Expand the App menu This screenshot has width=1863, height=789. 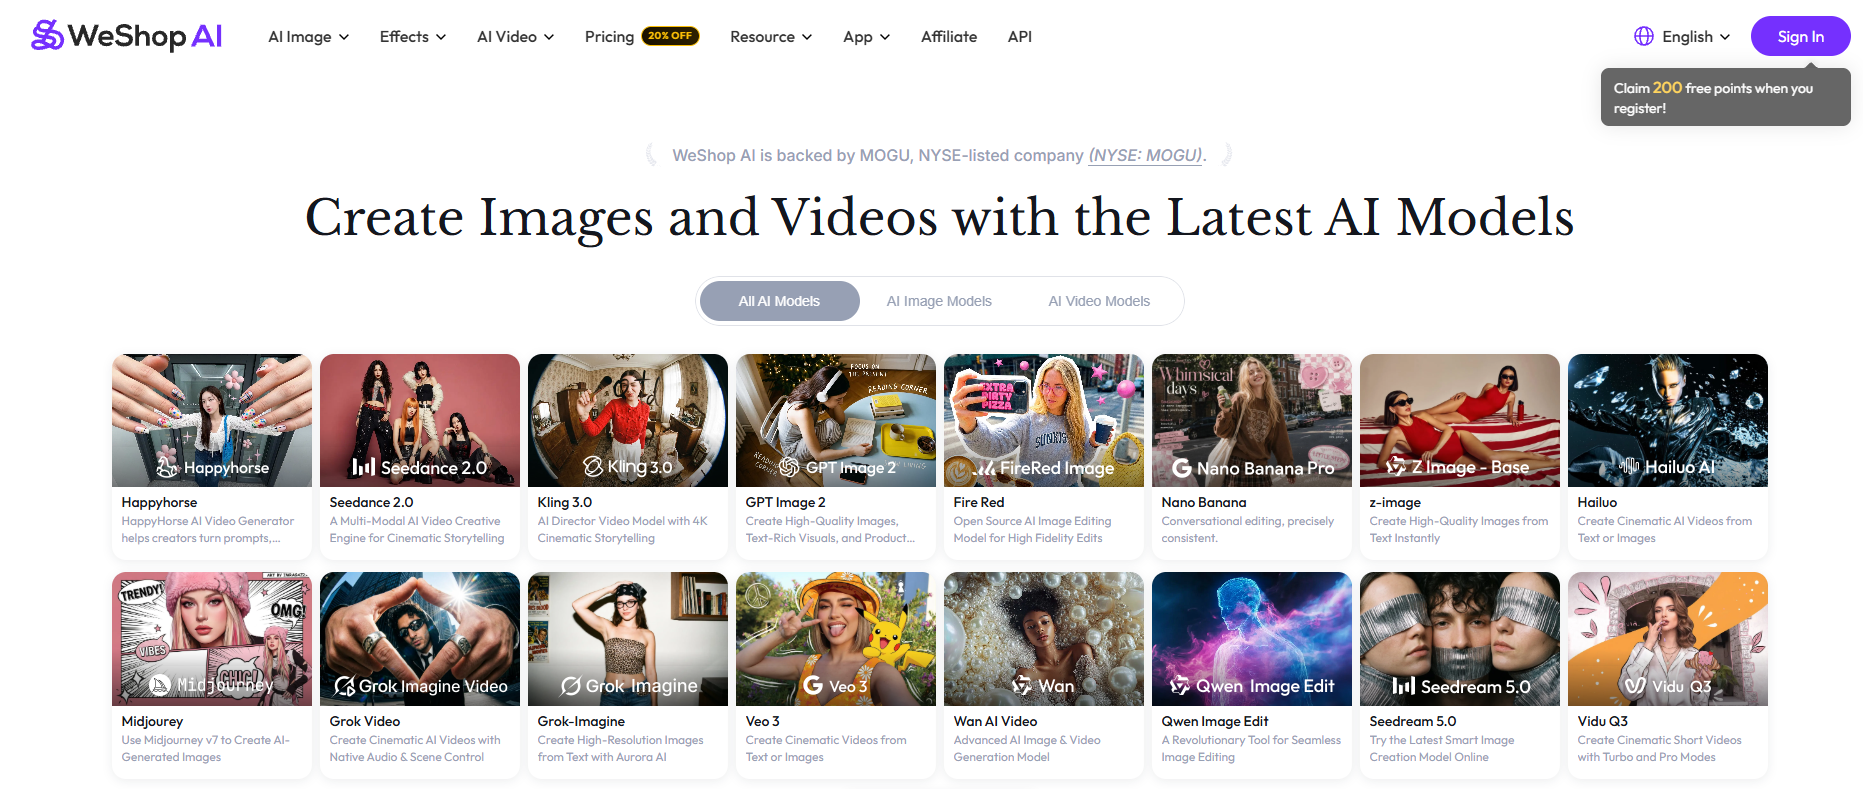point(867,37)
